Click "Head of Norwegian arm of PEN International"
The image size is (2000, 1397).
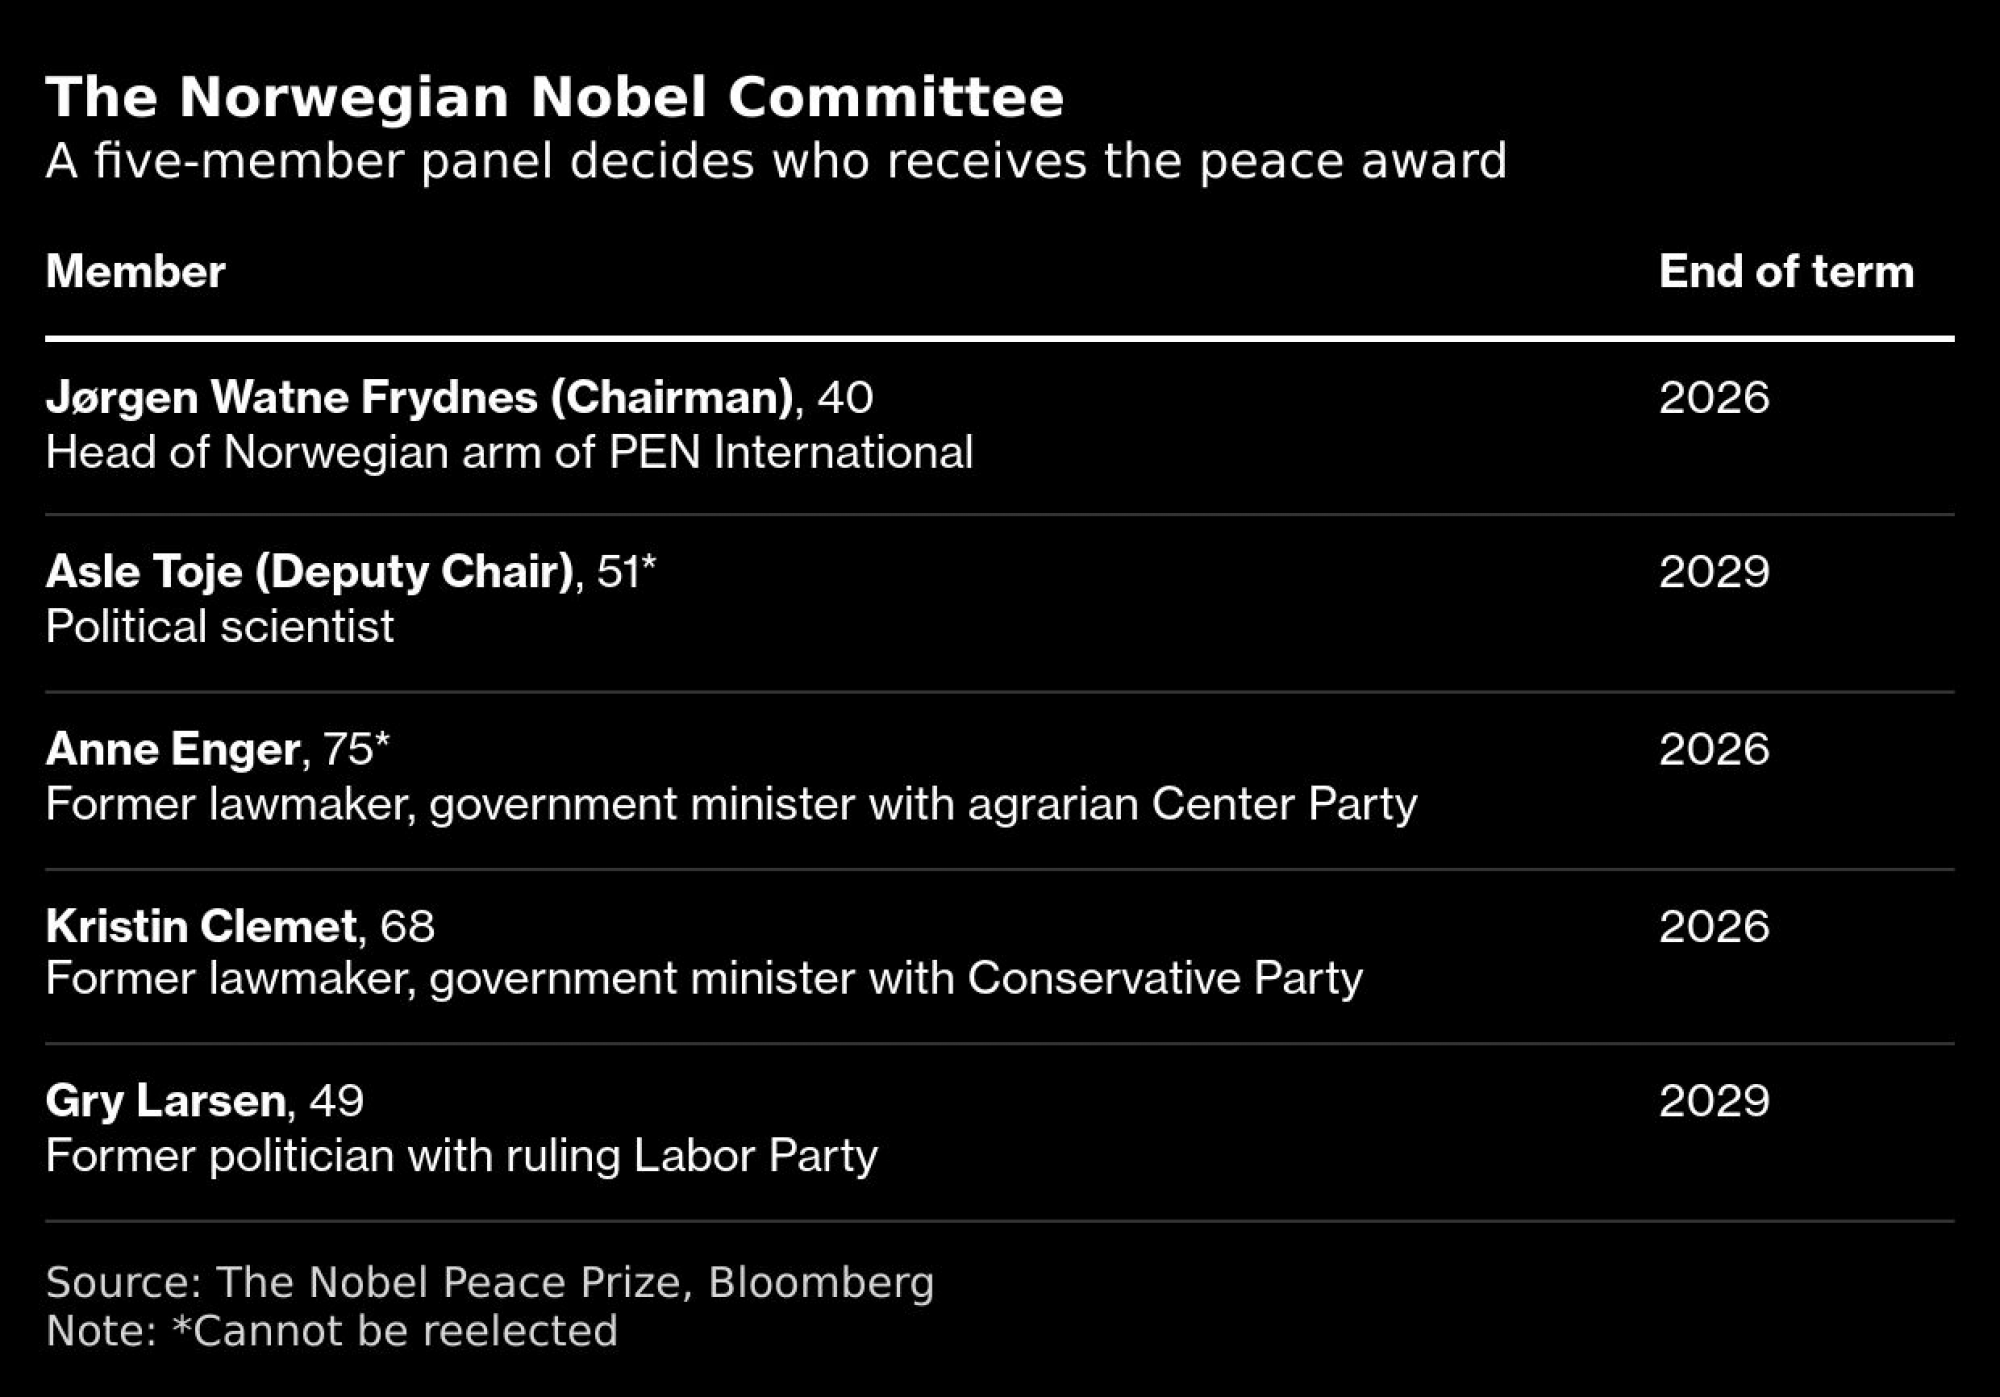(x=509, y=452)
